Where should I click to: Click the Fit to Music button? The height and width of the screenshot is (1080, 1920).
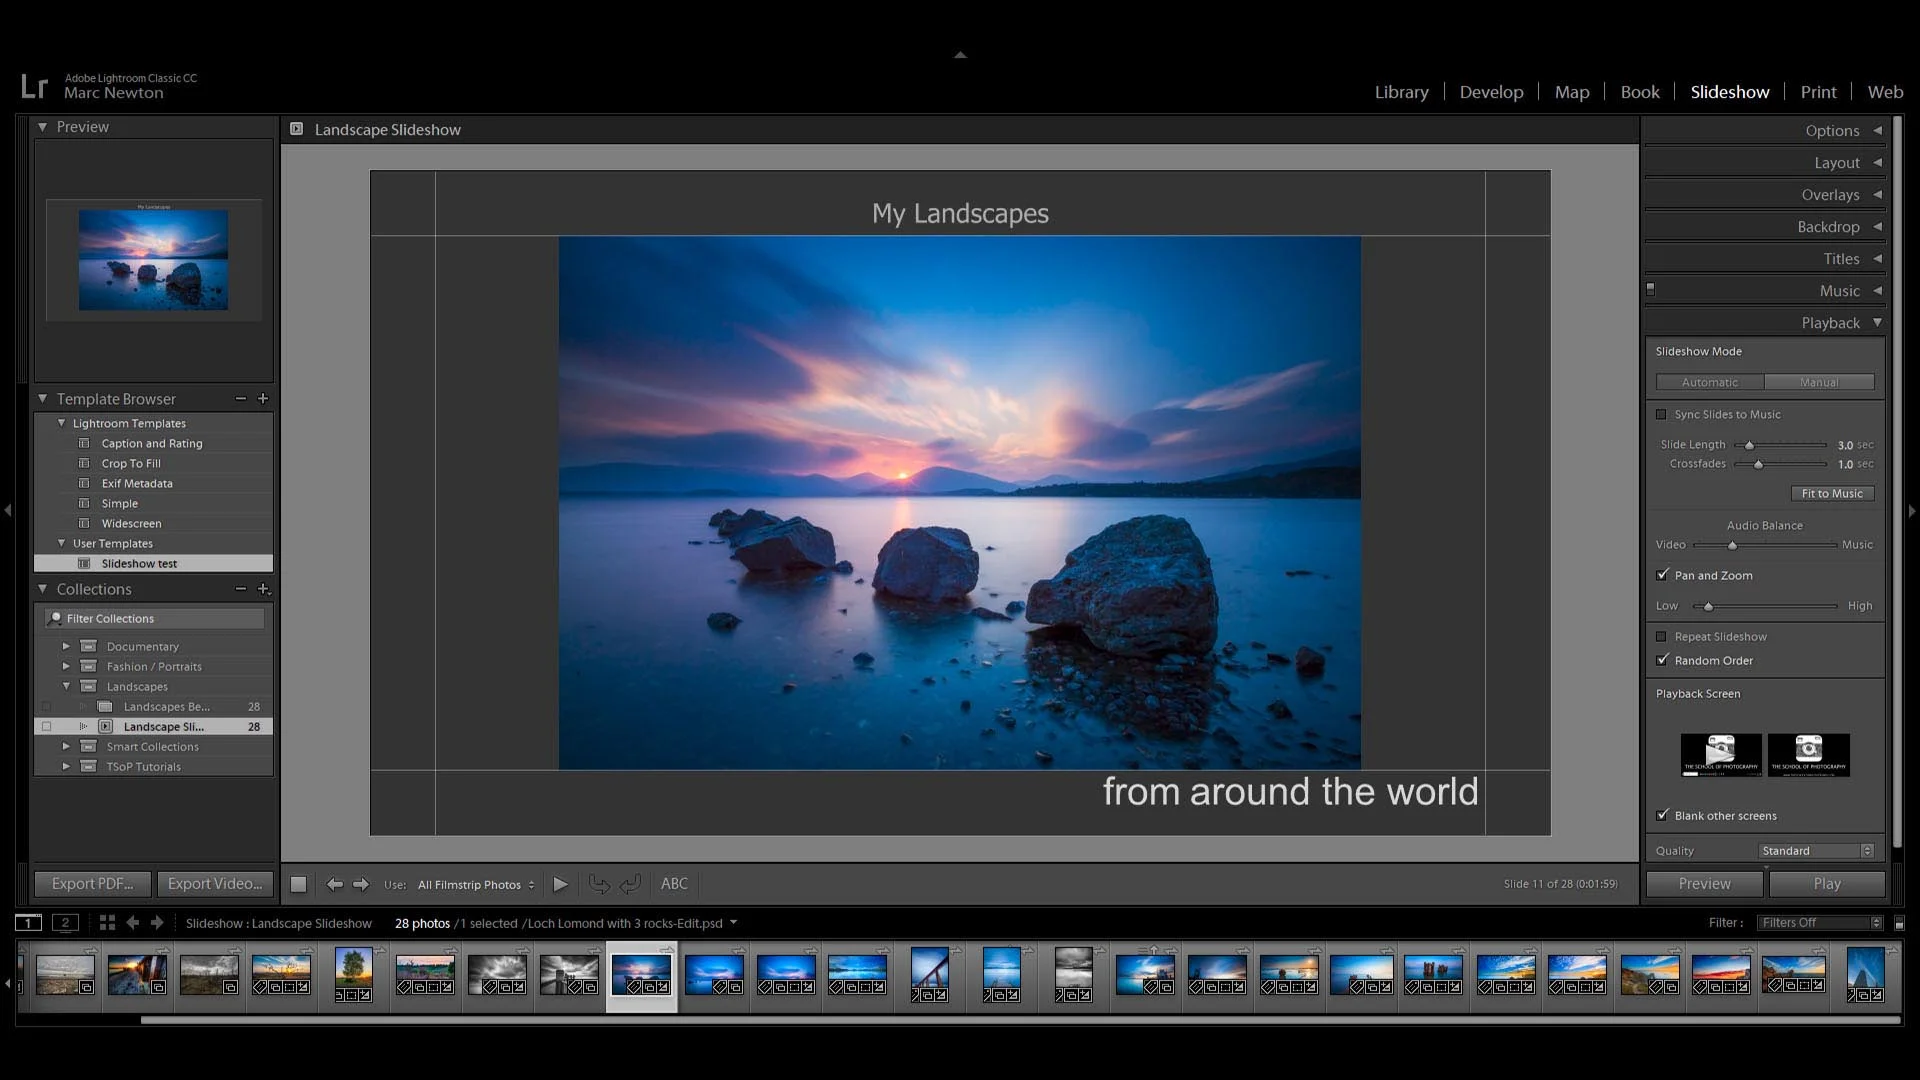[x=1831, y=494]
